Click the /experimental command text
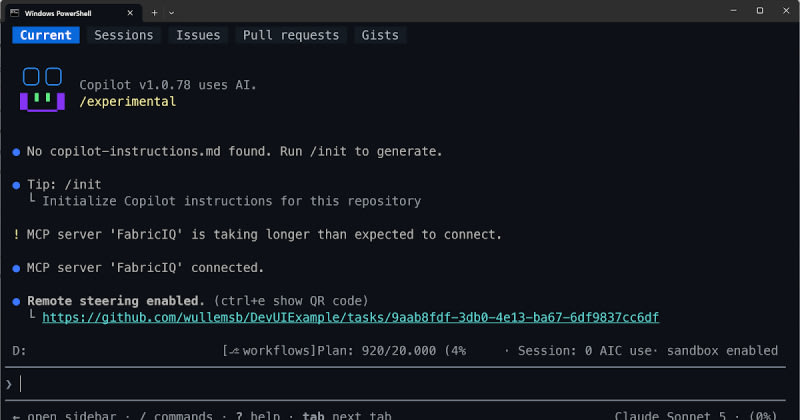This screenshot has height=420, width=800. tap(128, 102)
